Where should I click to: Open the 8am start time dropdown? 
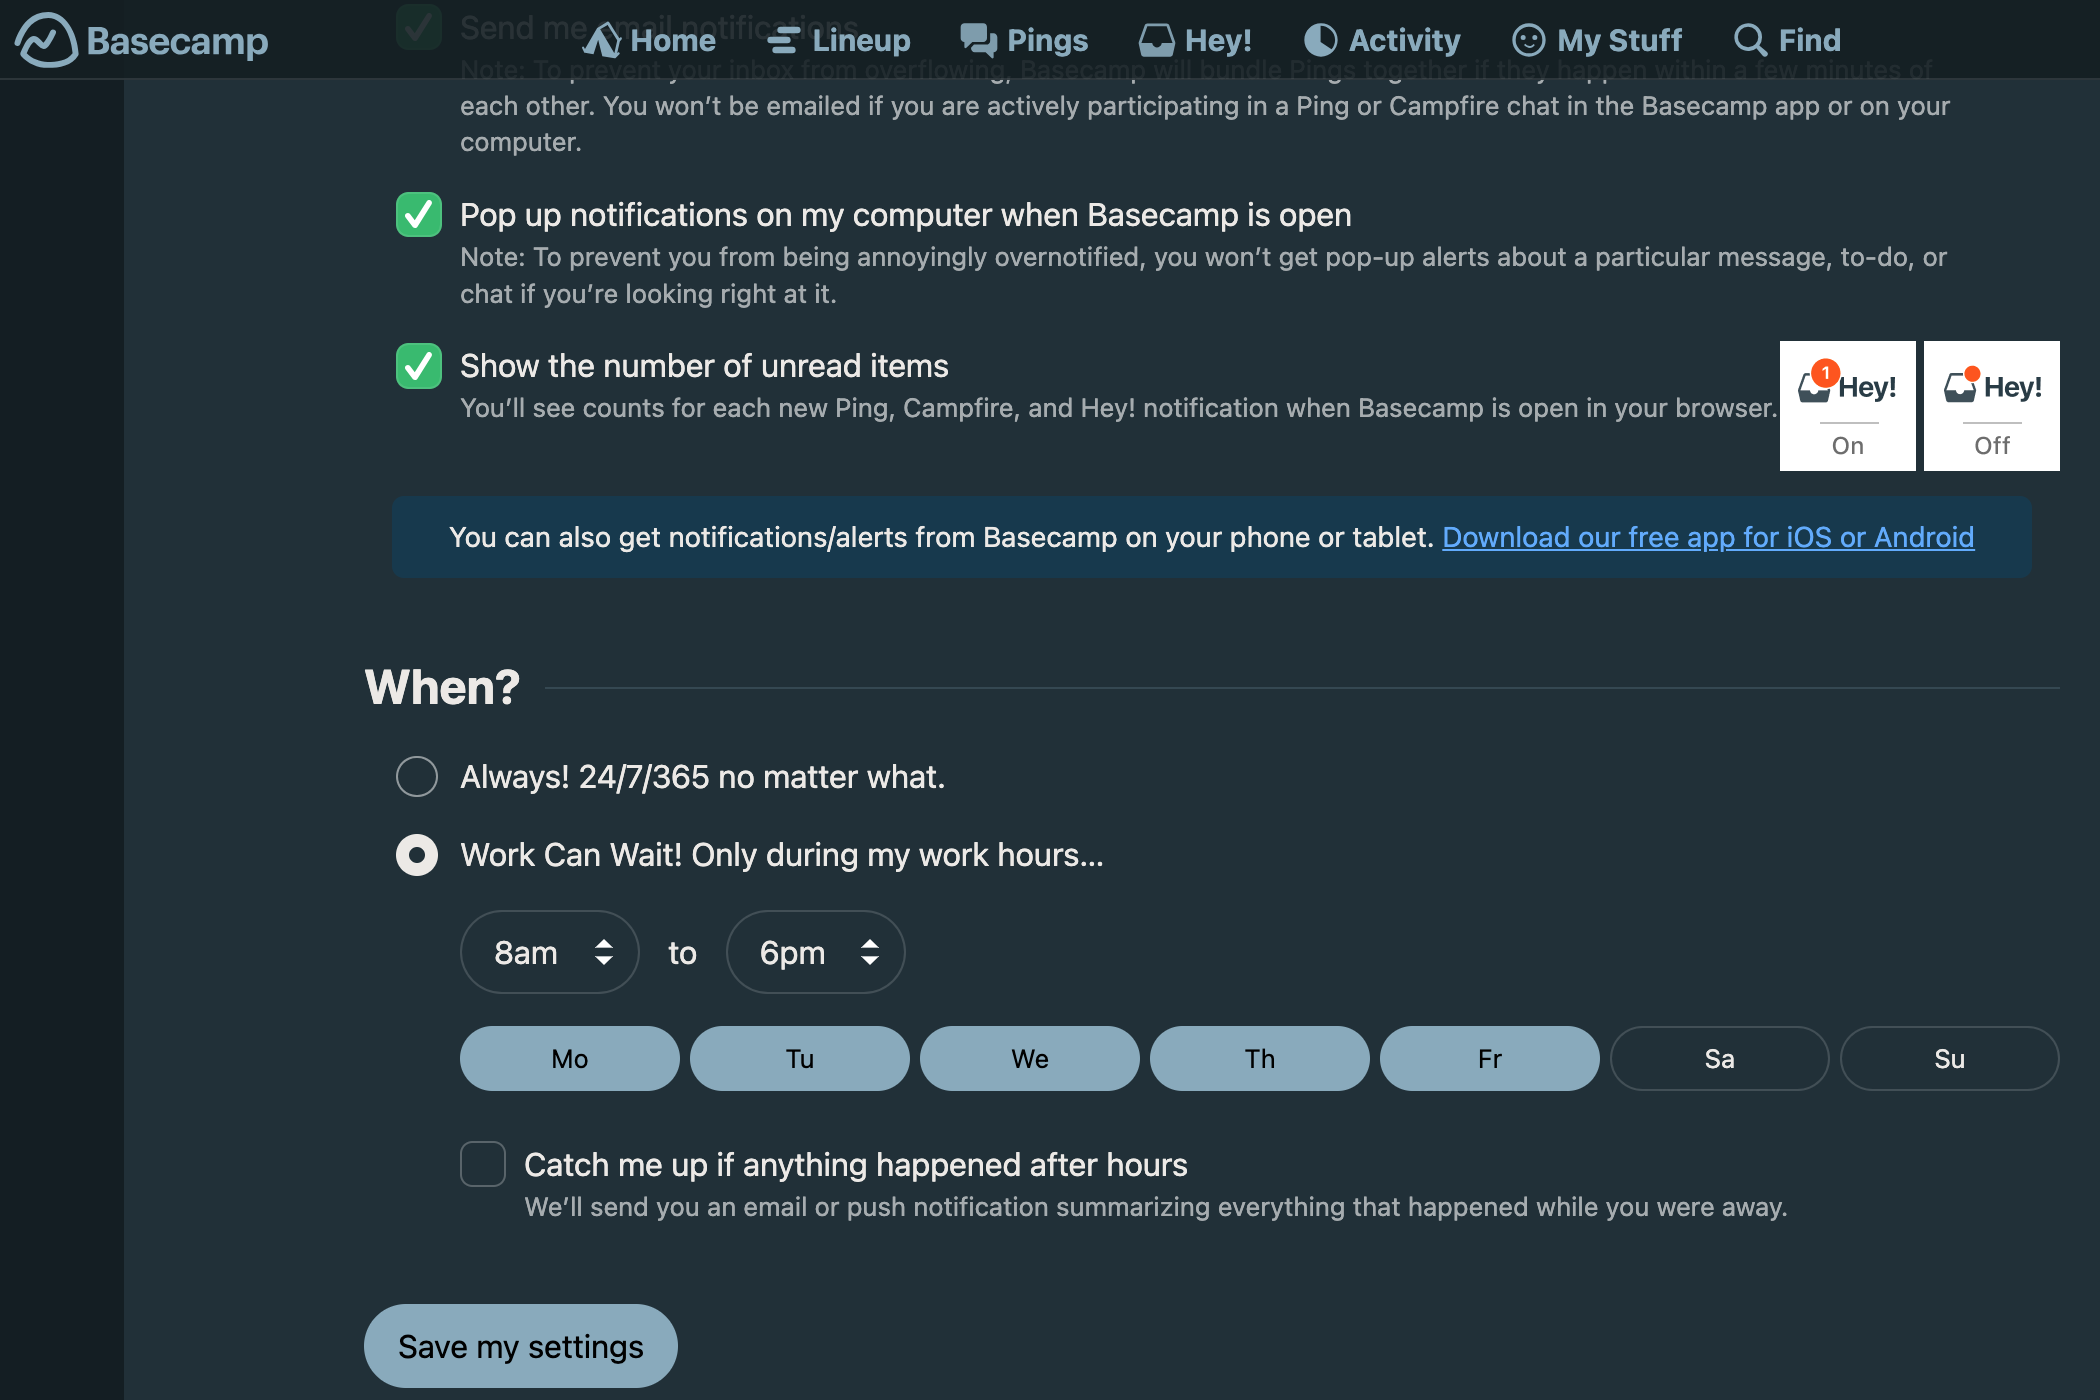[x=549, y=952]
